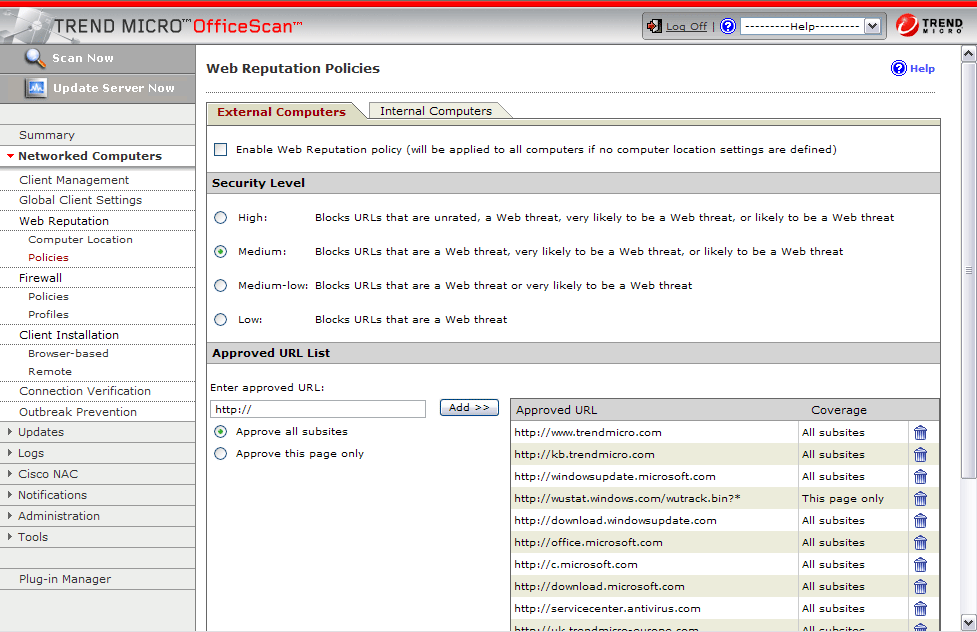977x632 pixels.
Task: Click the Coverage column header
Action: coord(839,410)
